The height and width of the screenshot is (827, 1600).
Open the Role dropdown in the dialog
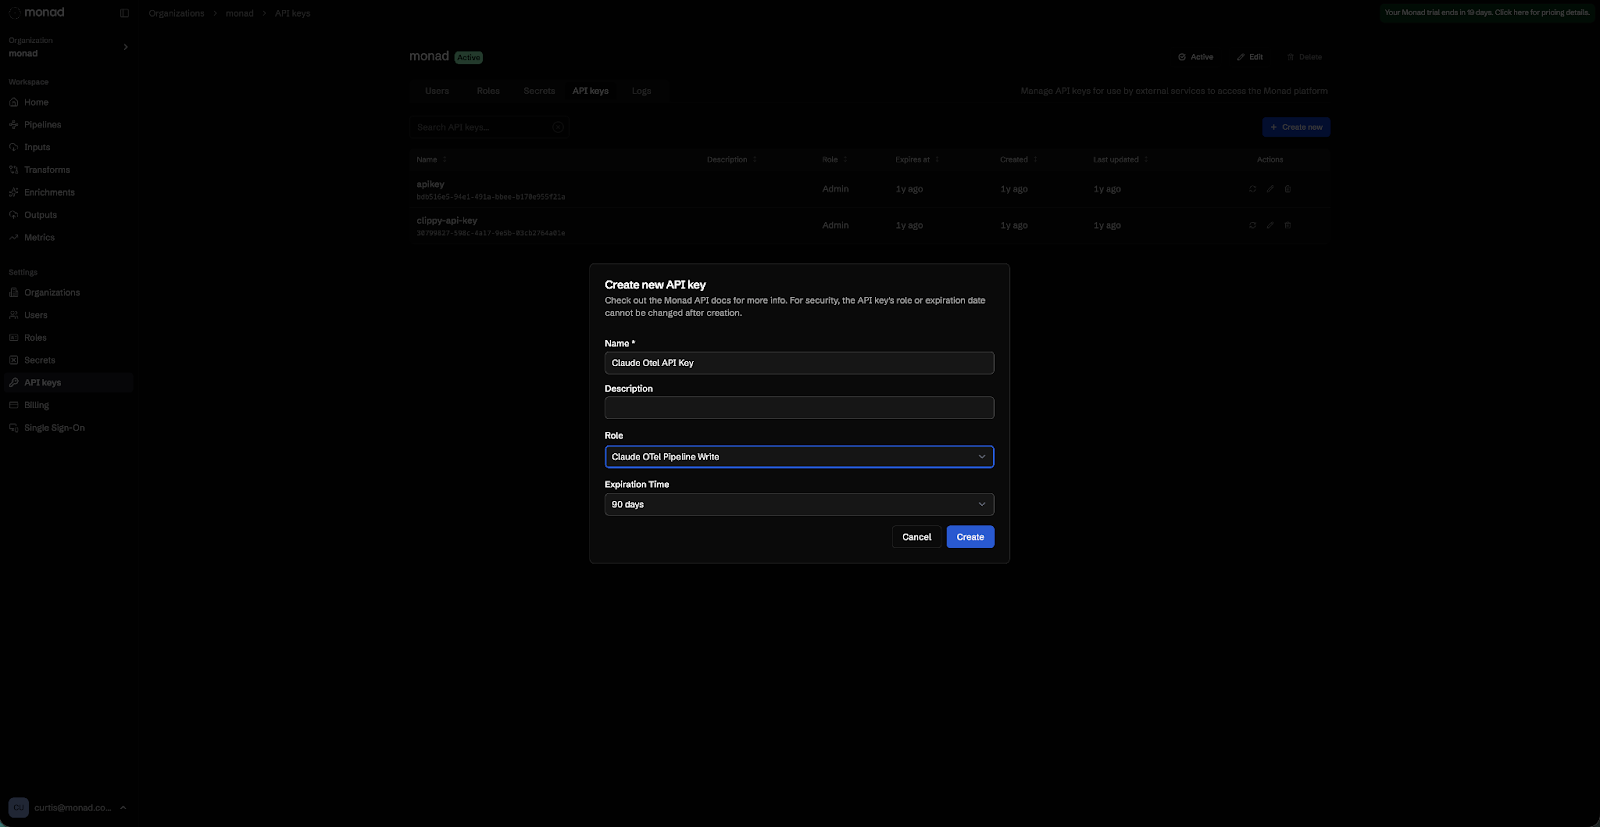coord(799,457)
